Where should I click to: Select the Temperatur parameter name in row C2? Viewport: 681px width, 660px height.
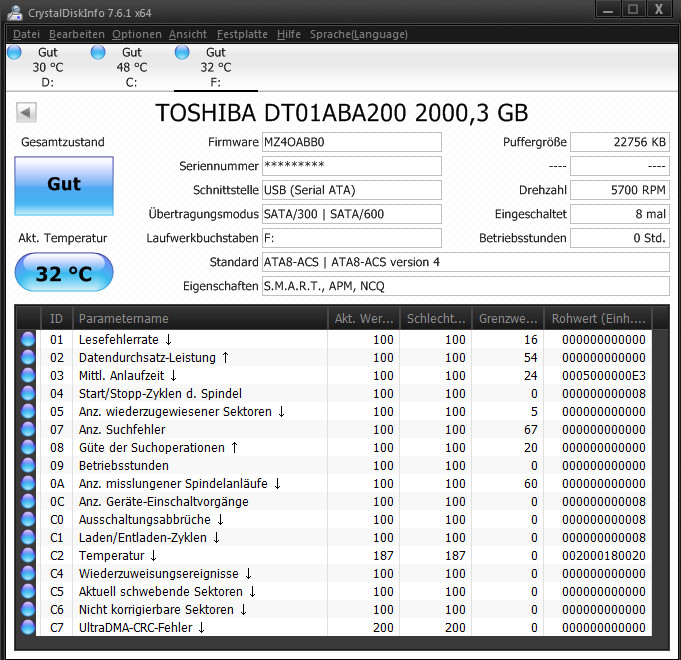coord(118,556)
